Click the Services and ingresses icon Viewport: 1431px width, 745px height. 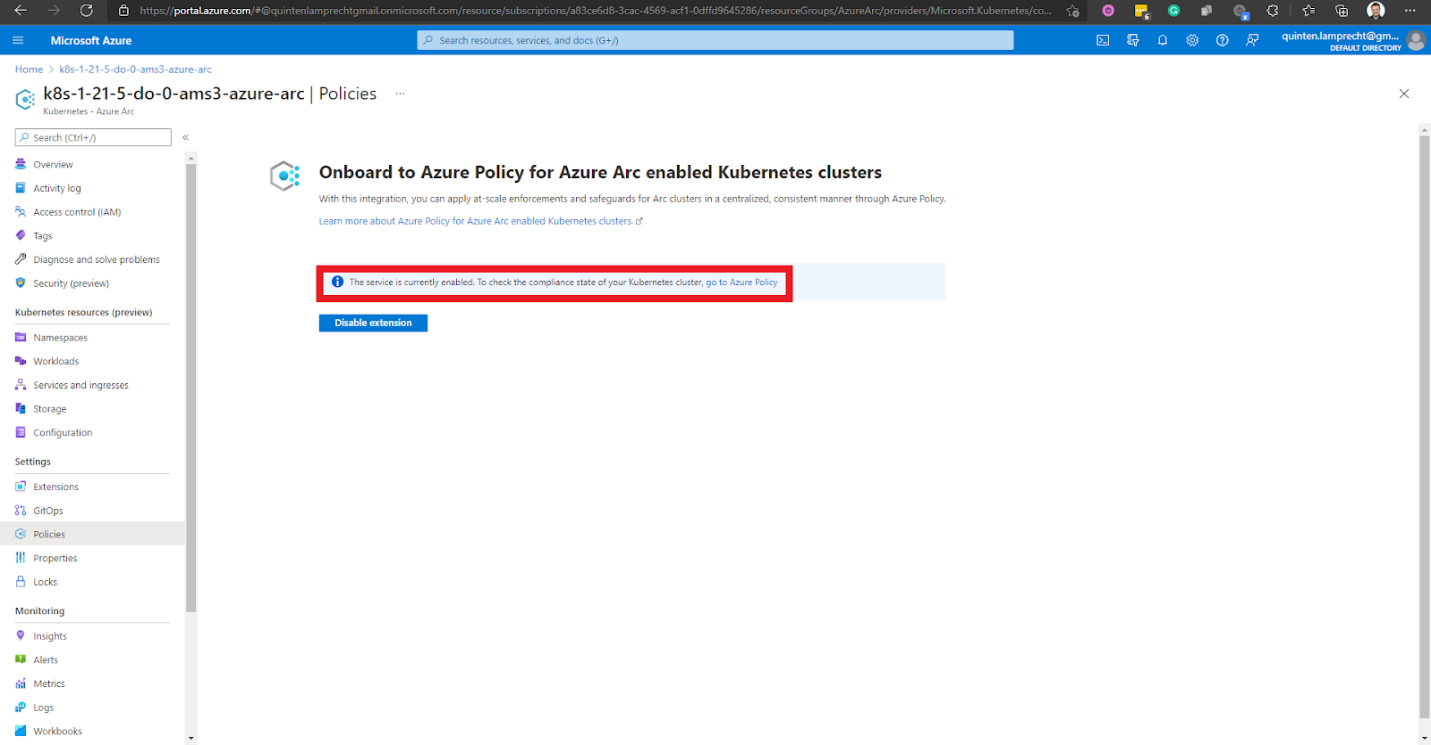[x=21, y=385]
